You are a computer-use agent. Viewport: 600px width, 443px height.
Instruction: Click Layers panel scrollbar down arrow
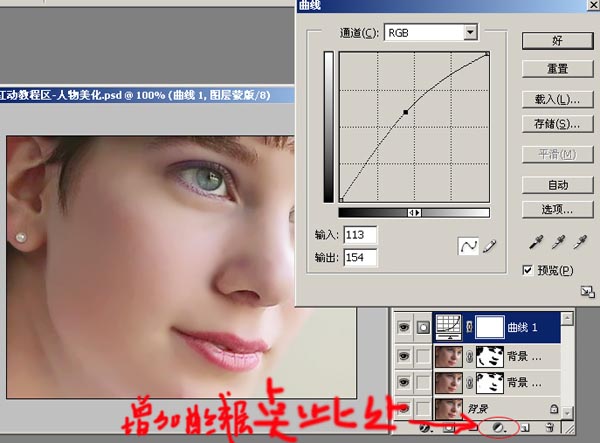(x=567, y=412)
